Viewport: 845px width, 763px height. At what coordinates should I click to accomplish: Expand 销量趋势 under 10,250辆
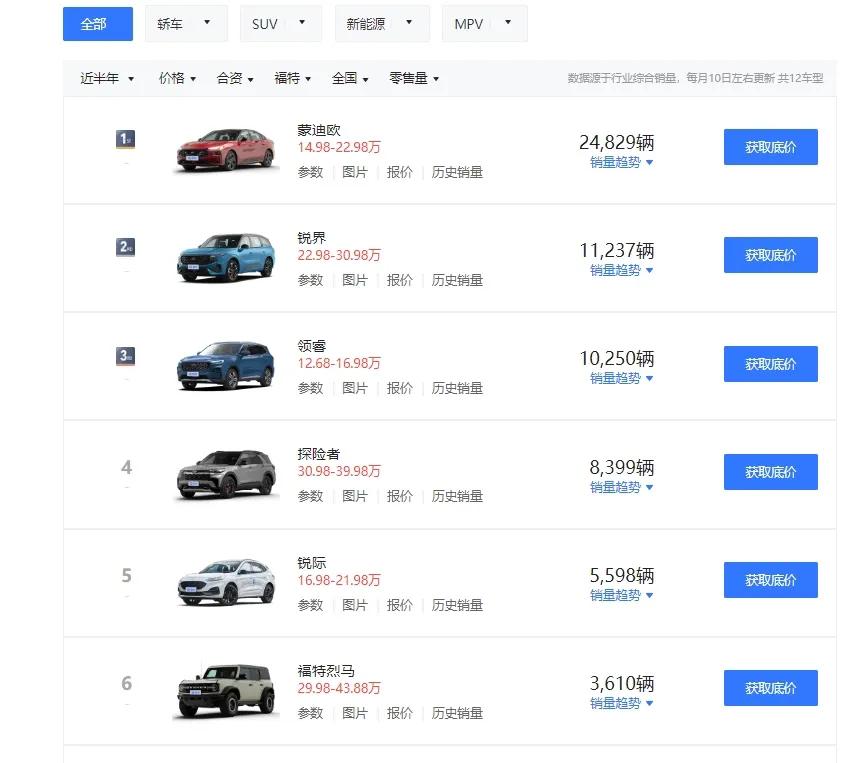[x=621, y=378]
